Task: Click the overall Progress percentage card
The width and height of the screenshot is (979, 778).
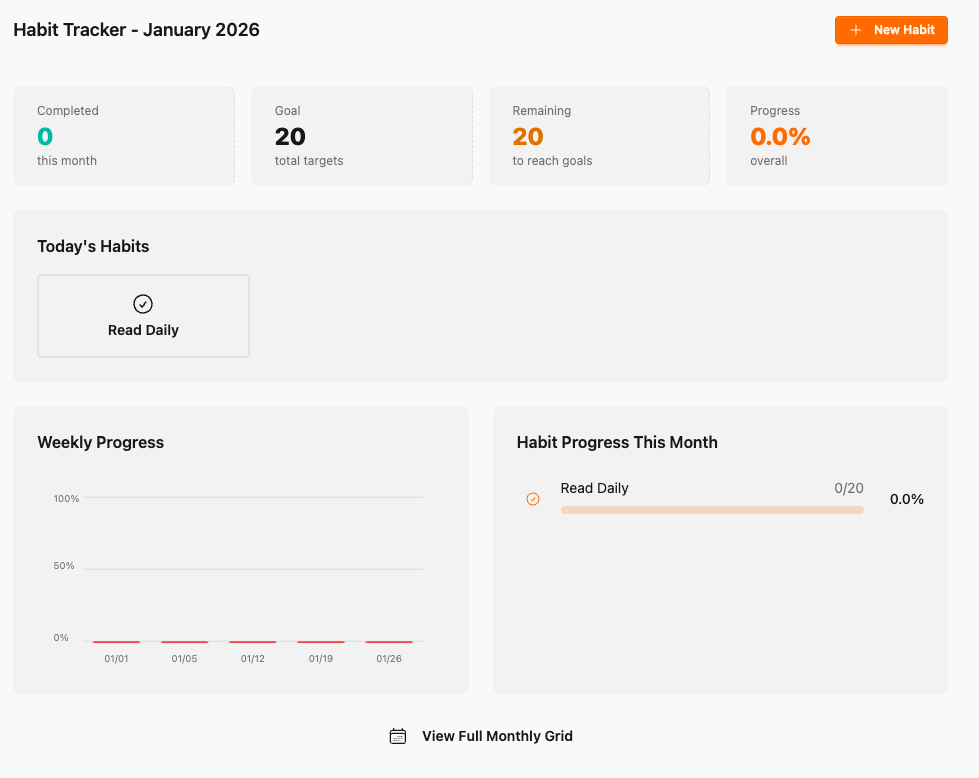Action: (837, 135)
